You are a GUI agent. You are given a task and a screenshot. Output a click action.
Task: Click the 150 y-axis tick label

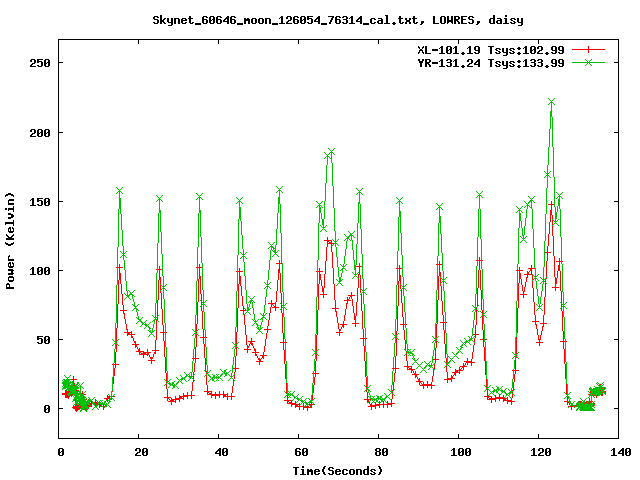[40, 202]
